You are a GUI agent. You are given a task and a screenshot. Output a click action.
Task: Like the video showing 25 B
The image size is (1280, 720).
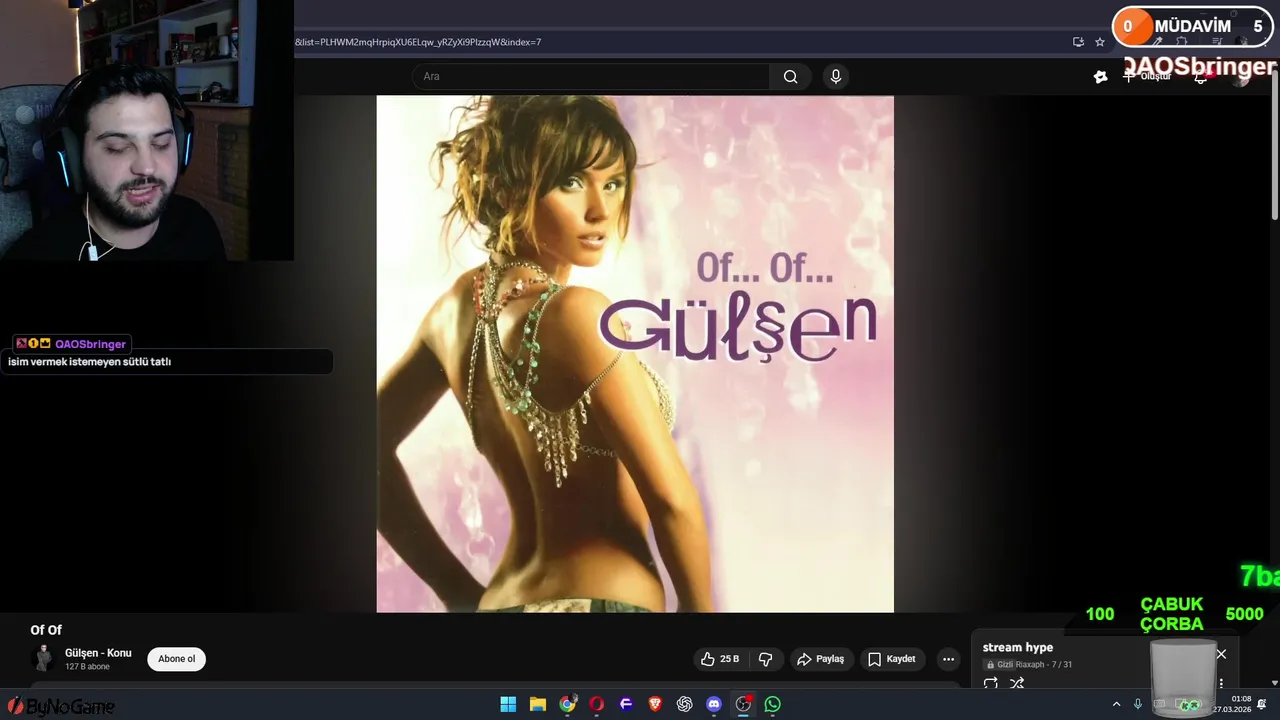point(720,659)
